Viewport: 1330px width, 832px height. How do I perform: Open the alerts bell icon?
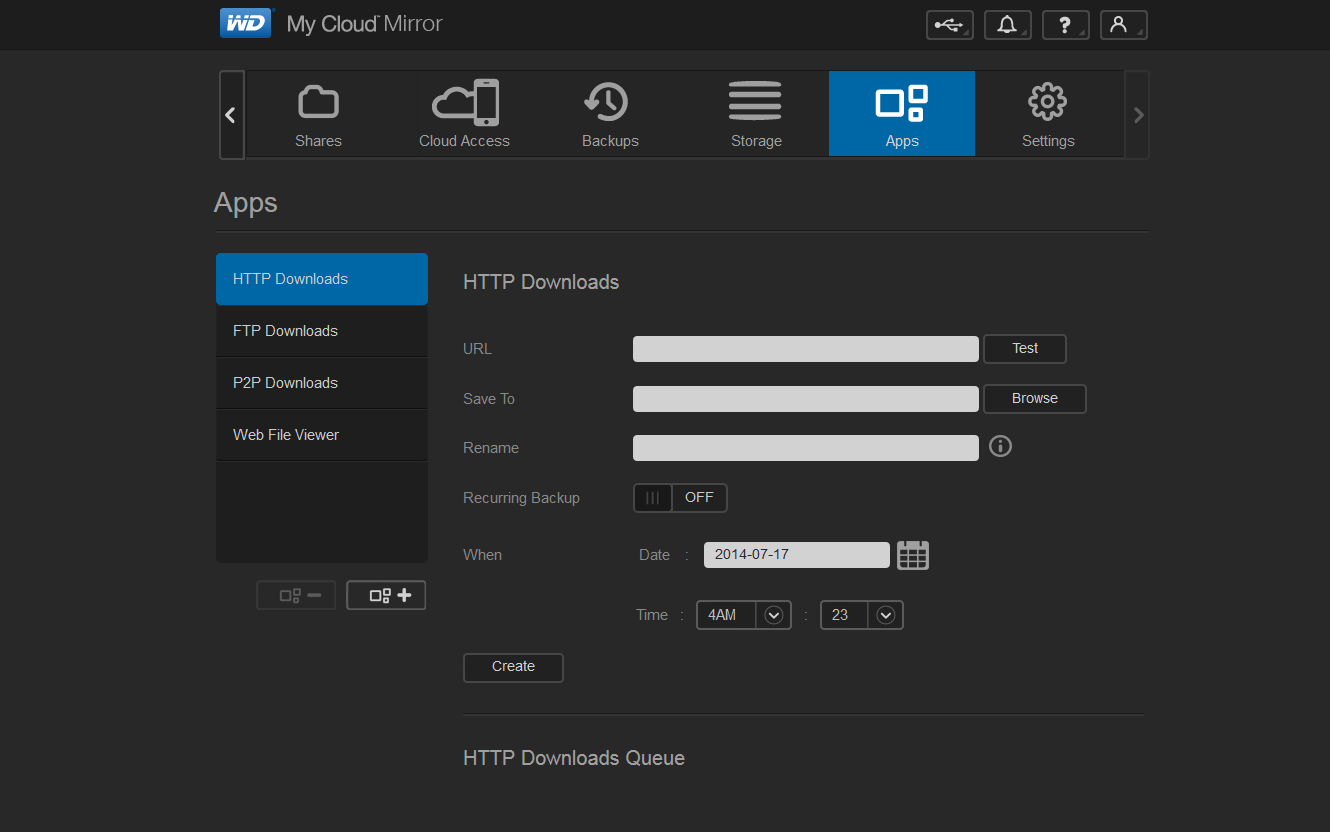coord(1008,25)
